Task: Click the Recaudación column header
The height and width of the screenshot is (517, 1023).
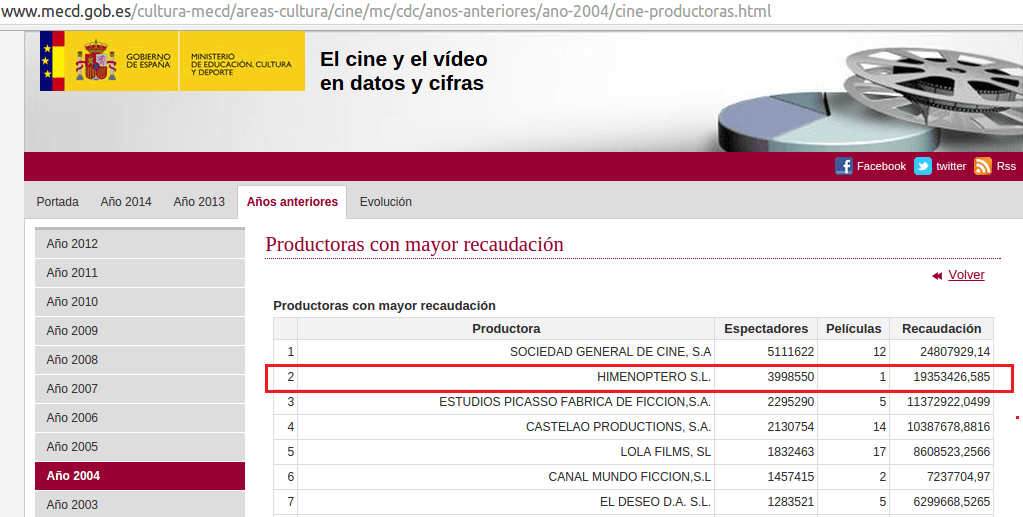Action: click(941, 329)
